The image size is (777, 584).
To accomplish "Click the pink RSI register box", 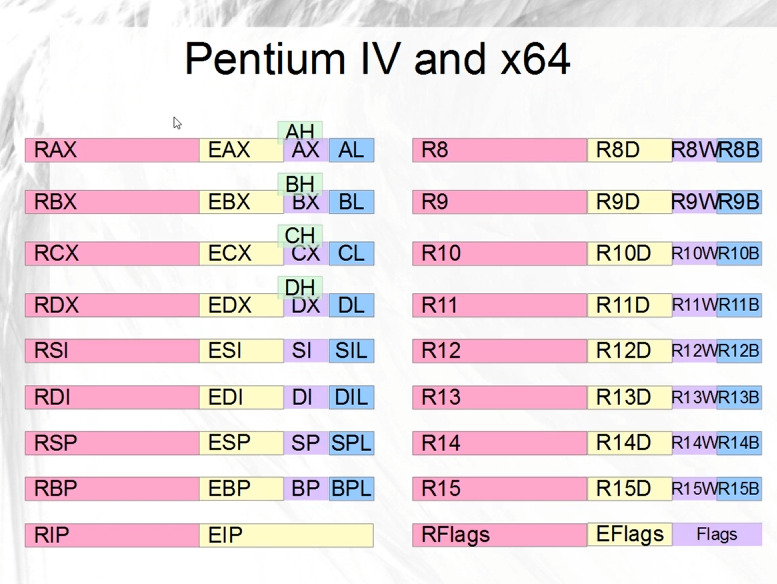I will 112,351.
